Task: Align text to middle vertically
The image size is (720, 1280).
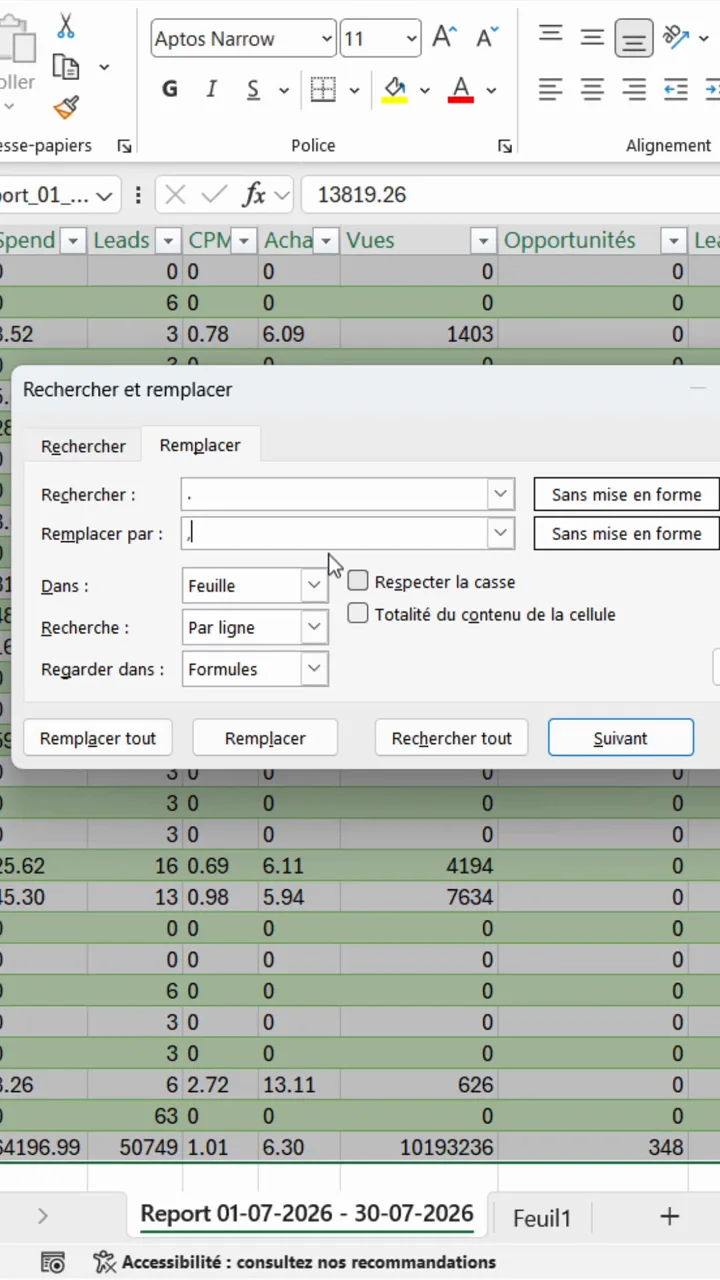Action: (592, 38)
